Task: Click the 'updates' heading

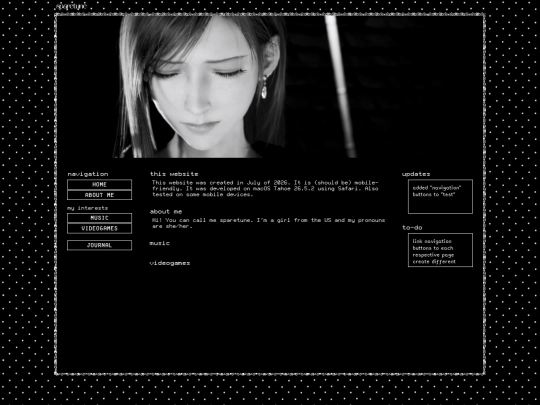Action: [416, 174]
